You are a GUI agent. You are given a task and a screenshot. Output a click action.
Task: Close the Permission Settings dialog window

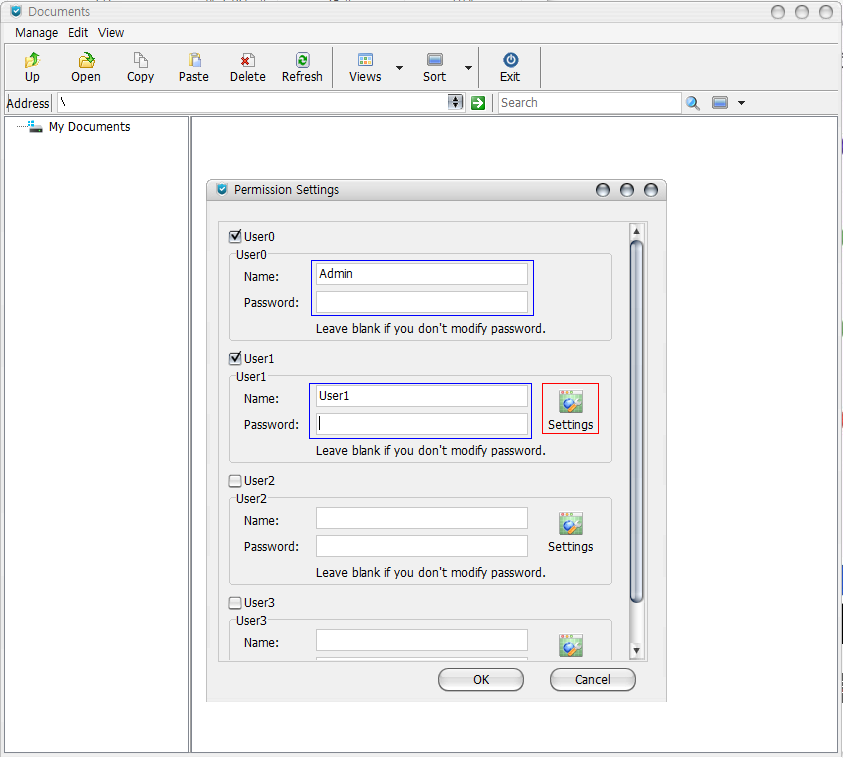[651, 190]
